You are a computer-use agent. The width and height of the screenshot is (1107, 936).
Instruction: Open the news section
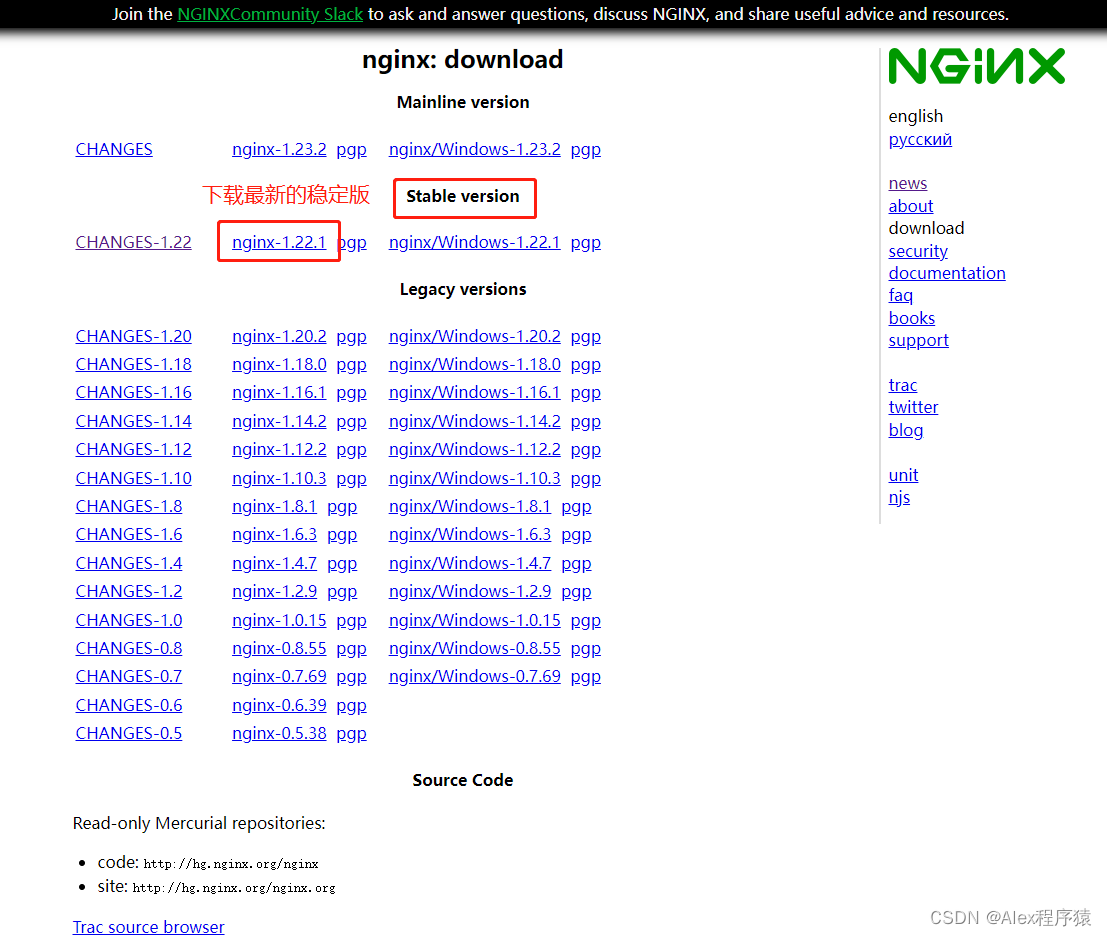[907, 183]
